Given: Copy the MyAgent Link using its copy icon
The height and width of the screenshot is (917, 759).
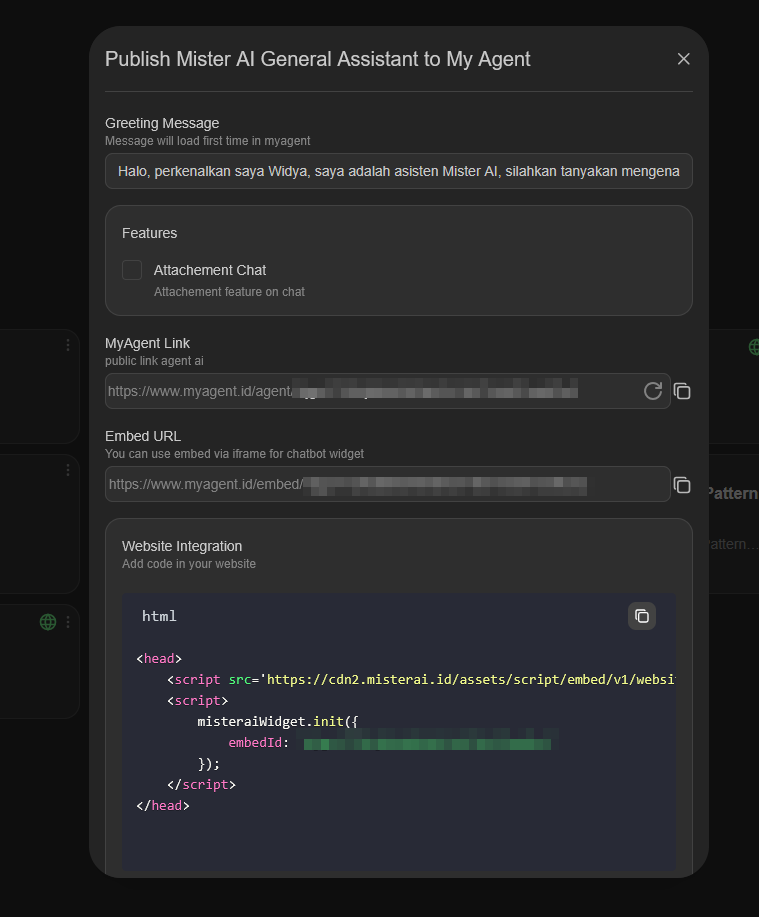Looking at the screenshot, I should click(682, 391).
